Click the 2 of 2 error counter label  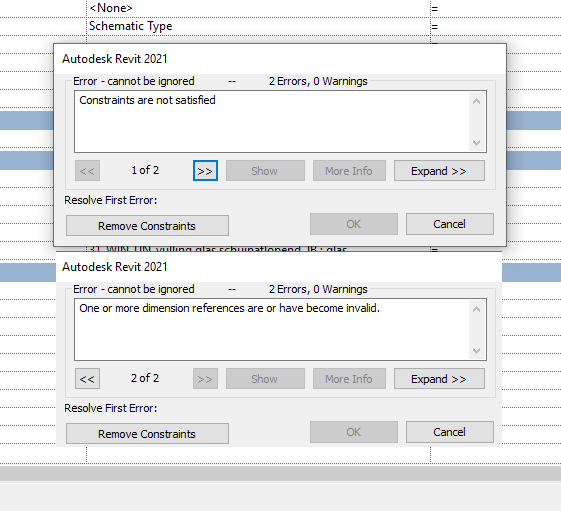[x=145, y=378]
